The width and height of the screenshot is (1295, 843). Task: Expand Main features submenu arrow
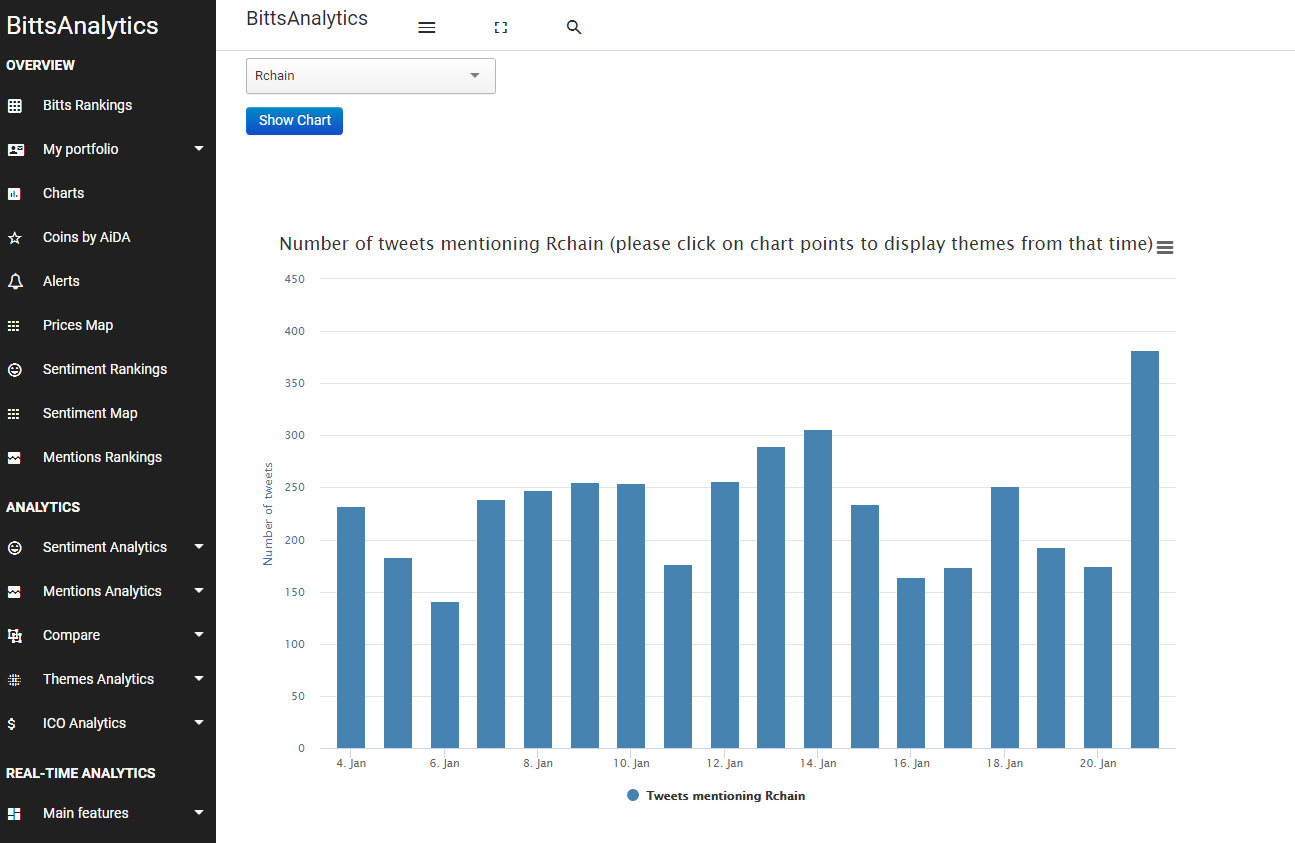click(199, 813)
